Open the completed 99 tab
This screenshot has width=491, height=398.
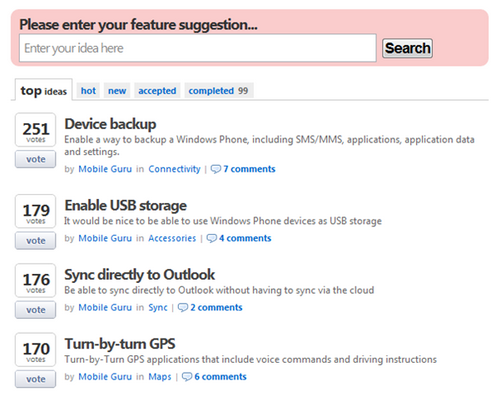click(x=219, y=91)
